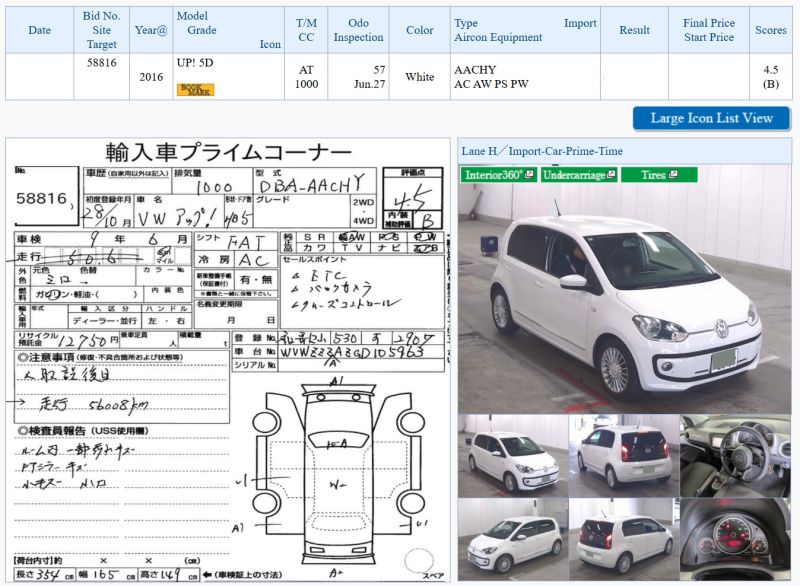Click the Type Aircon Equipment column header

(525, 30)
